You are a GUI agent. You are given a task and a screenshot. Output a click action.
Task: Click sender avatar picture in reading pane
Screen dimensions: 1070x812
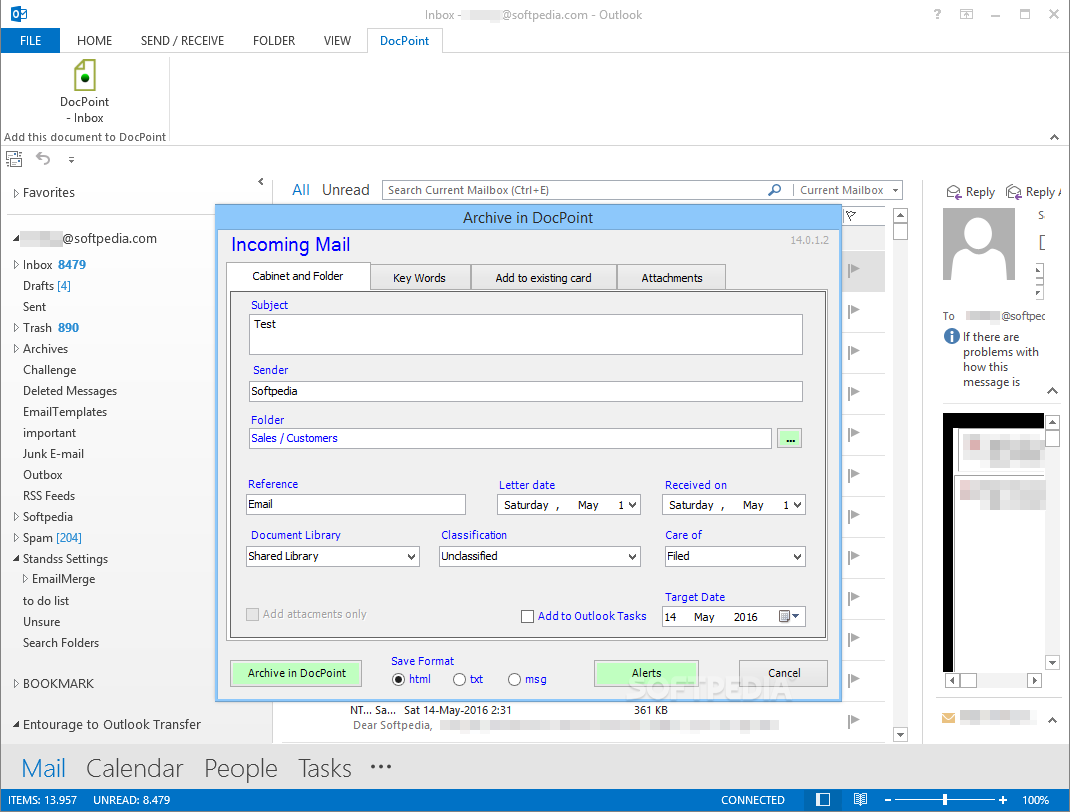[979, 244]
